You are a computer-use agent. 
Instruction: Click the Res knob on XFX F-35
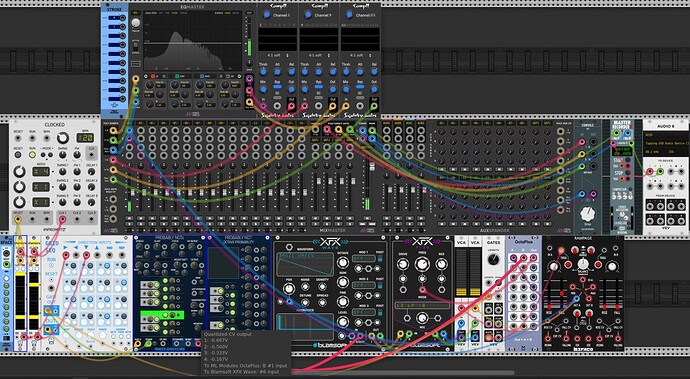441,264
